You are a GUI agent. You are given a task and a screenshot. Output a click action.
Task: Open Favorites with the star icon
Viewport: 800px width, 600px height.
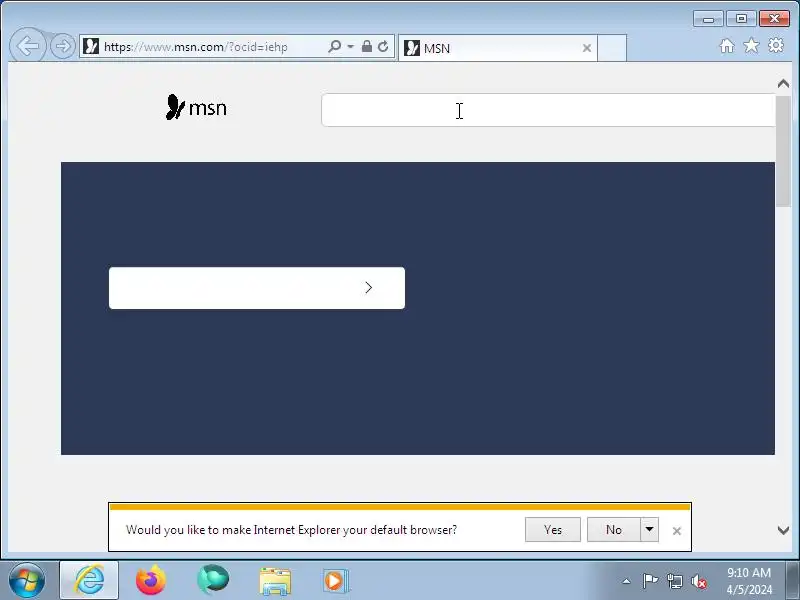751,46
